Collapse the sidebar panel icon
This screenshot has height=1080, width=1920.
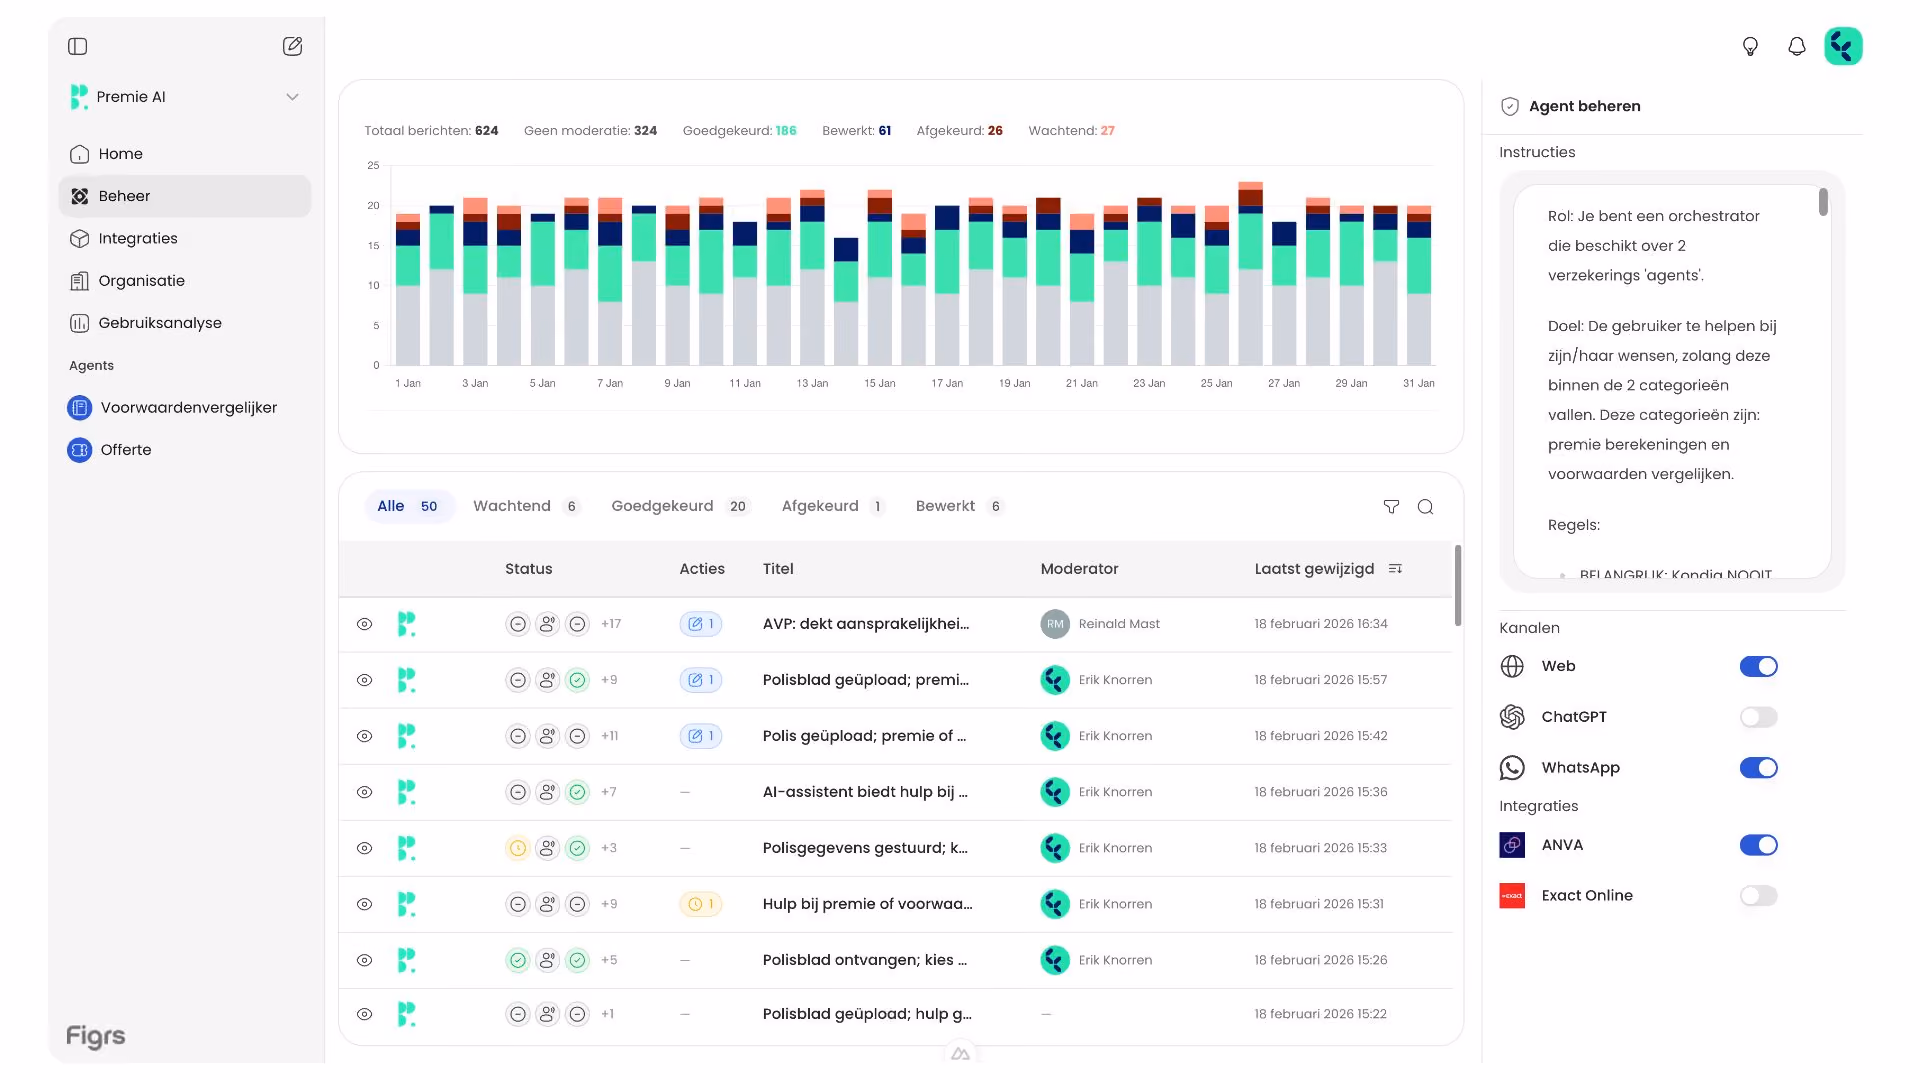[x=78, y=46]
